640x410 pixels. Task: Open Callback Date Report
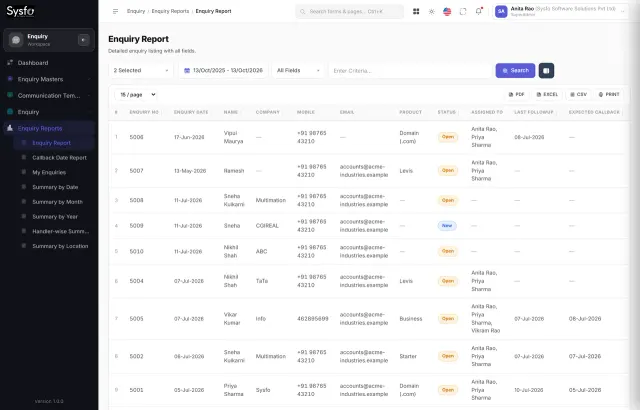click(x=54, y=157)
